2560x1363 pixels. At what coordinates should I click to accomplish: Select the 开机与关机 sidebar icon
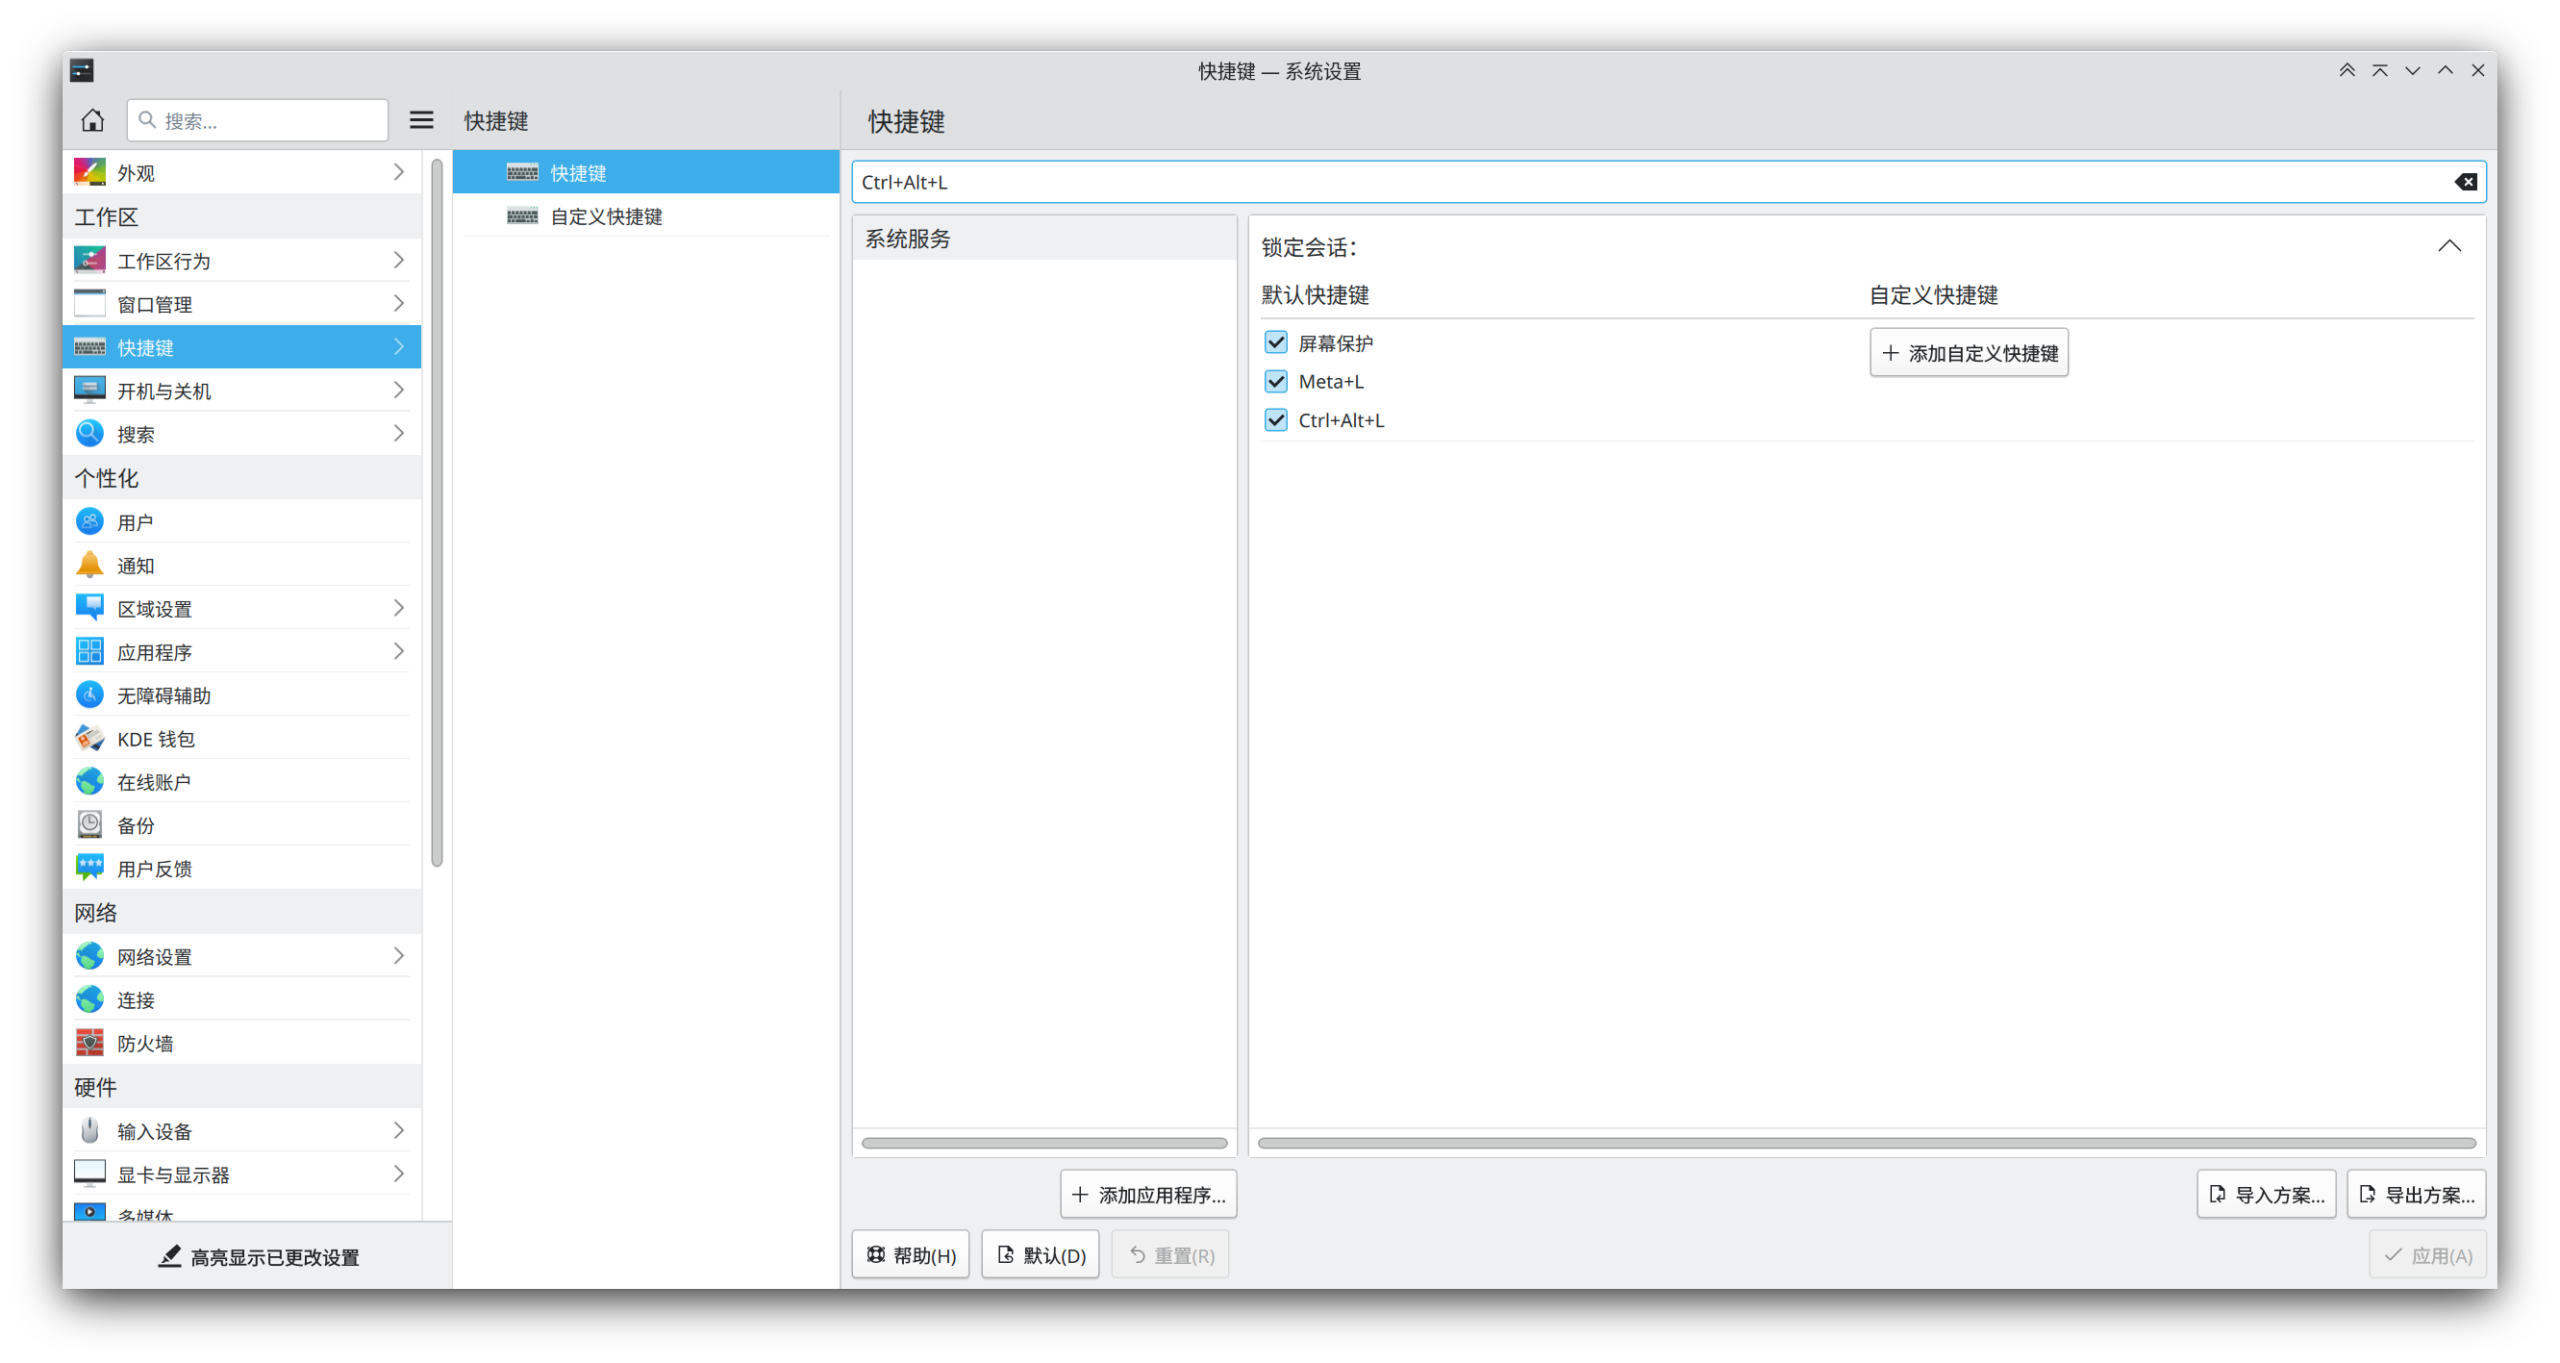coord(90,390)
